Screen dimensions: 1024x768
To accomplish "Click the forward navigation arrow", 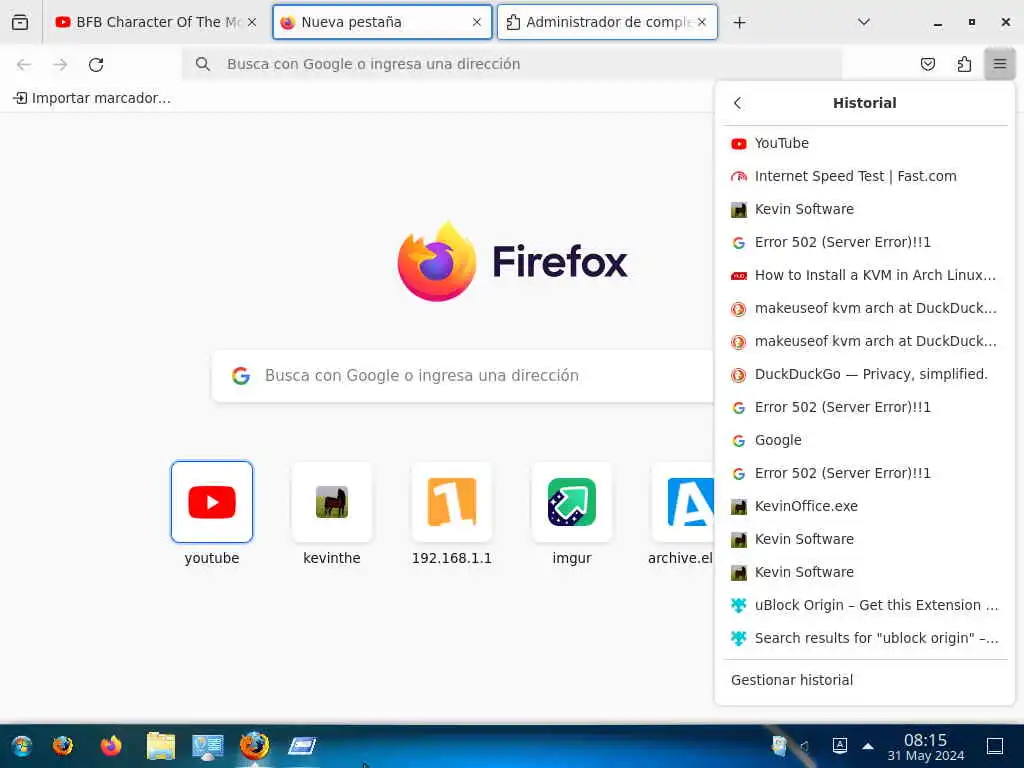I will (60, 65).
